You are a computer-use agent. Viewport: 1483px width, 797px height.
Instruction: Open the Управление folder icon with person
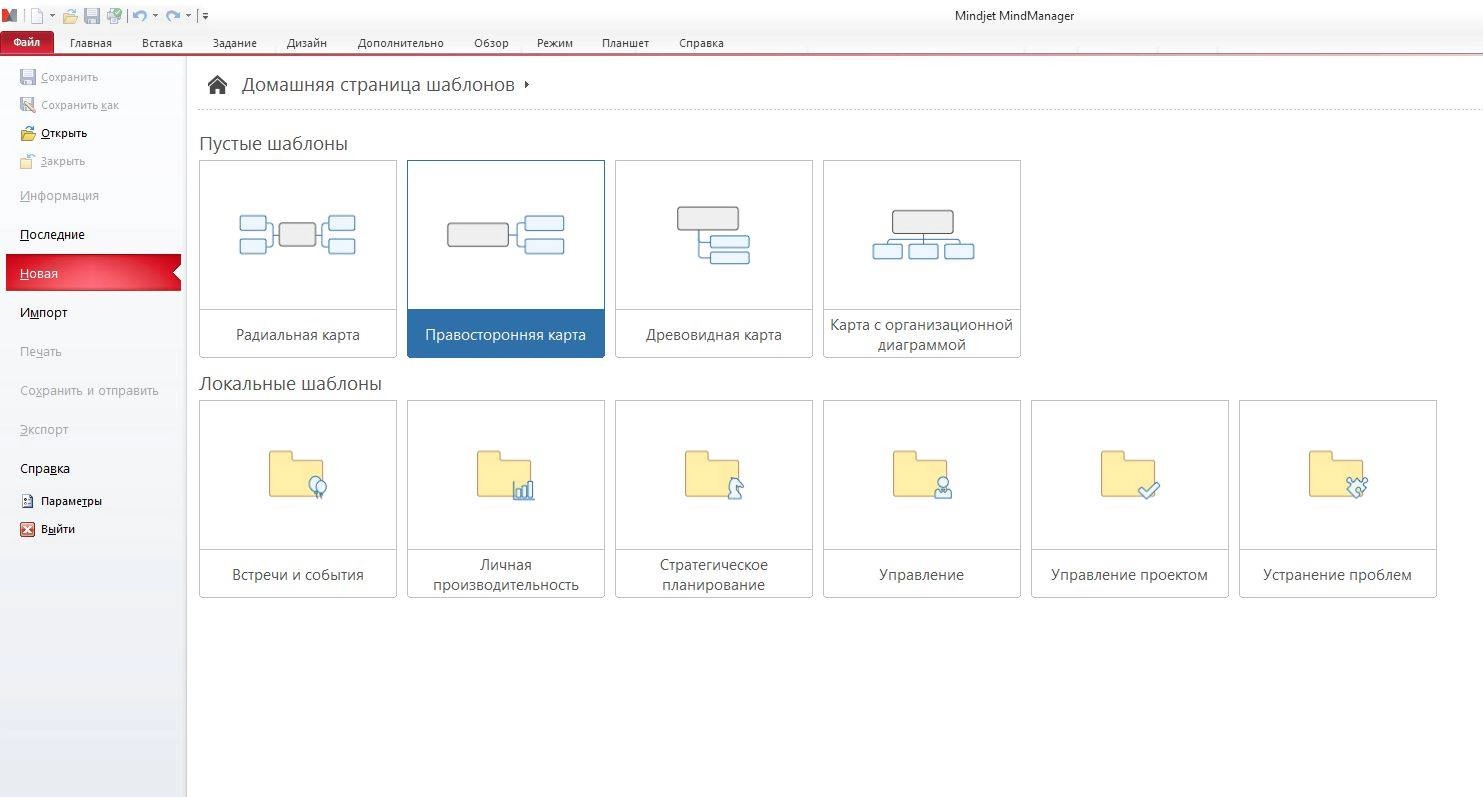click(x=922, y=475)
